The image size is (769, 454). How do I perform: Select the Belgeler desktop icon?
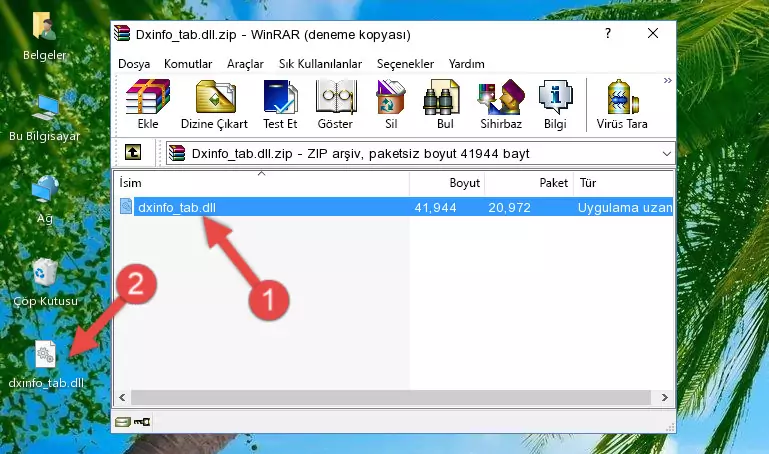point(45,36)
